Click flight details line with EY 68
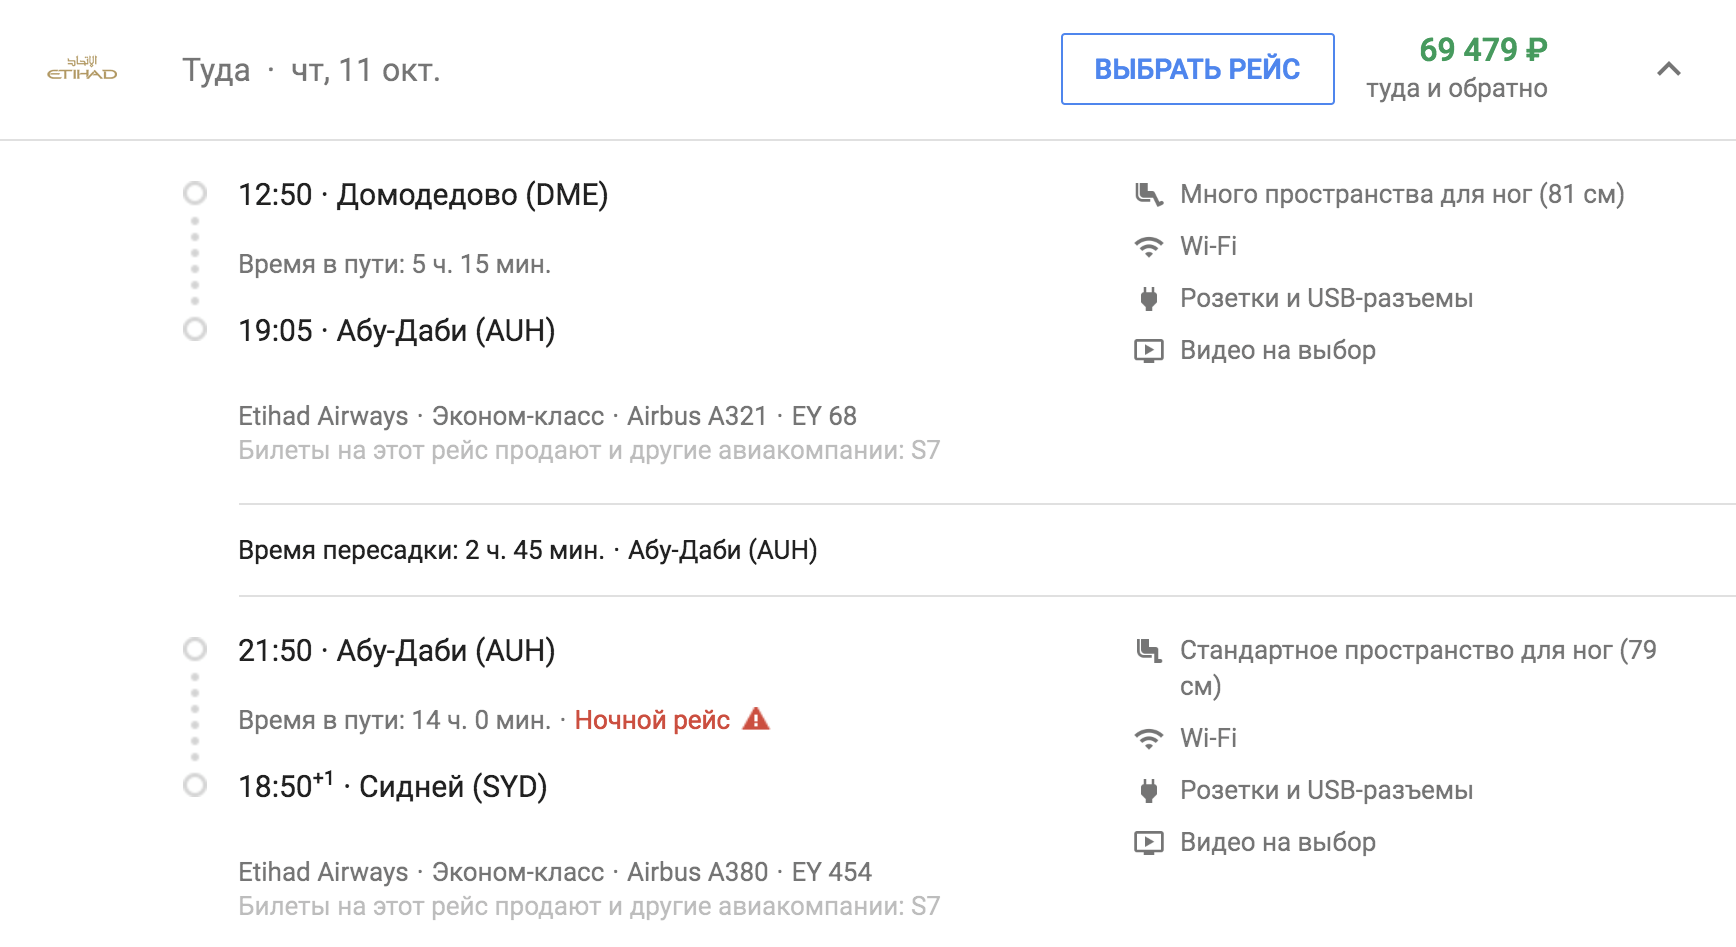This screenshot has height=947, width=1736. point(547,416)
